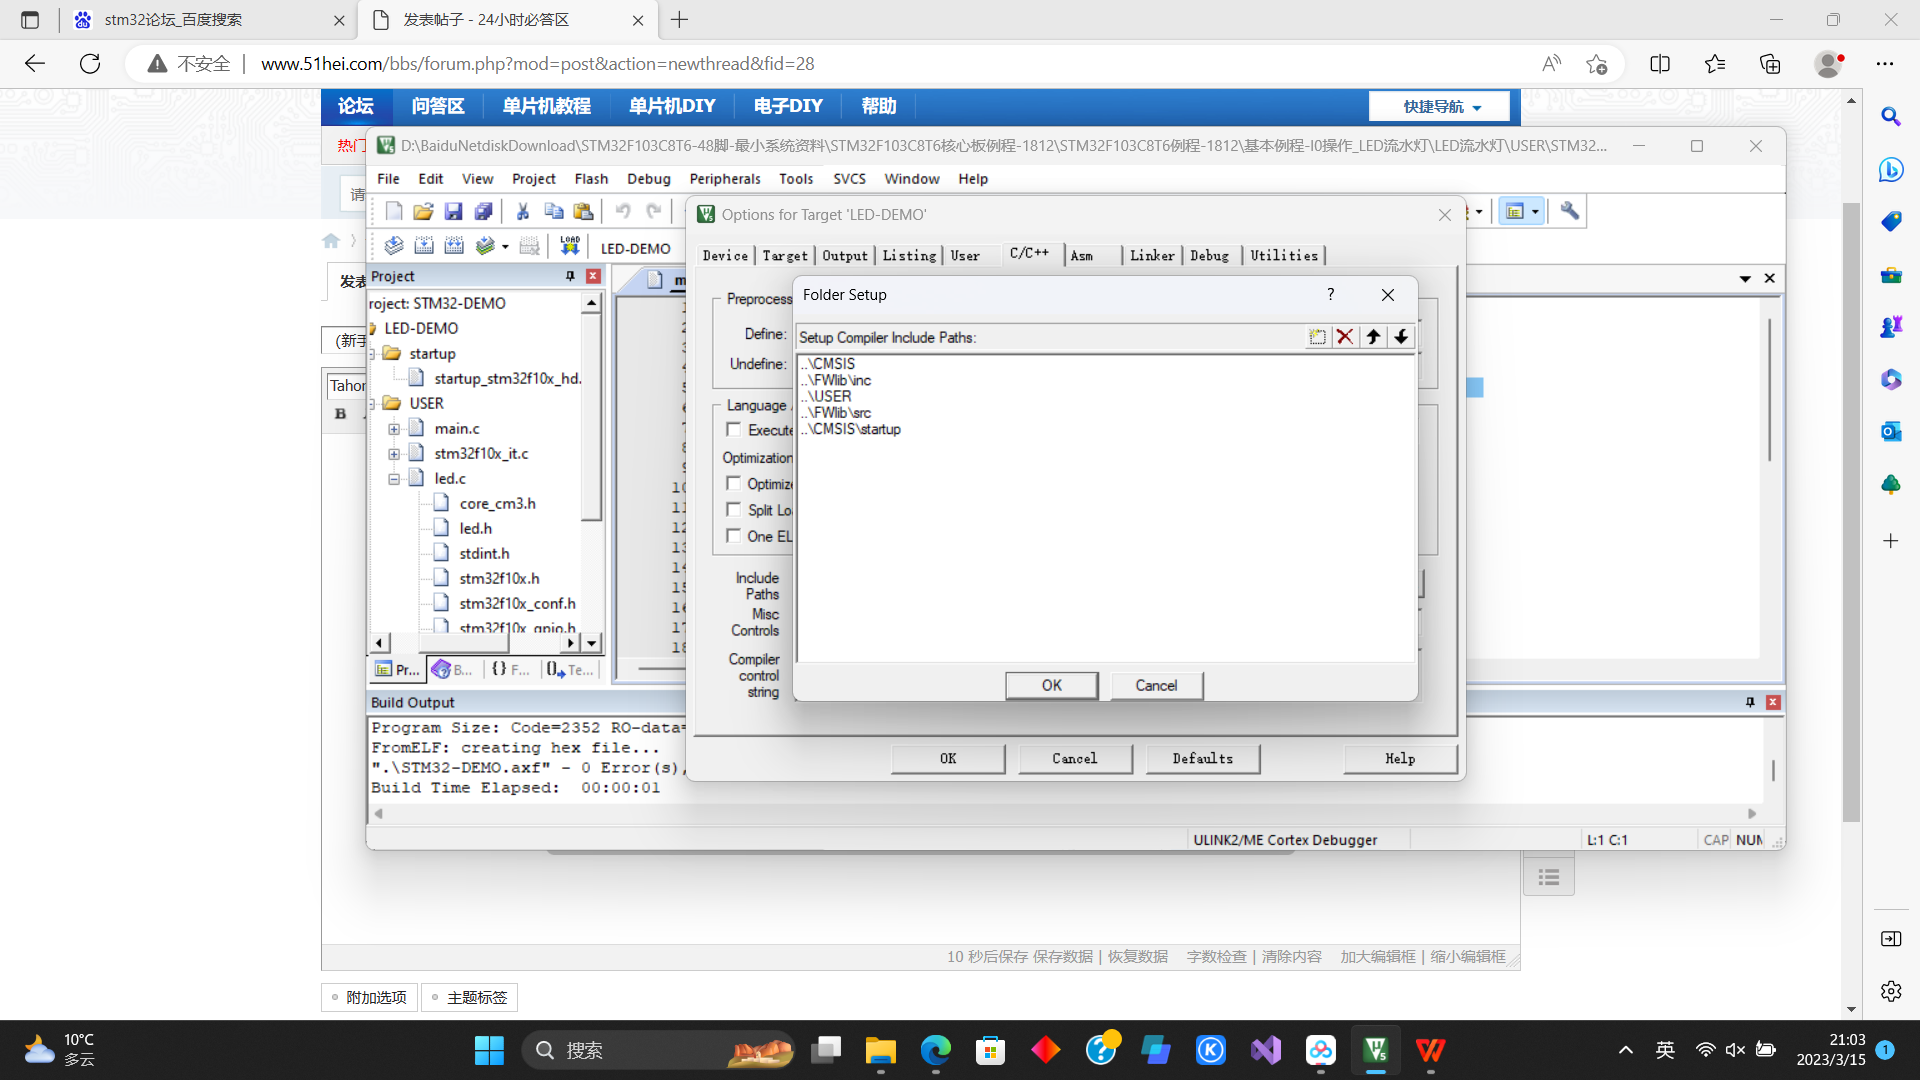
Task: Click Cancel in Folder Setup dialog
Action: pyautogui.click(x=1156, y=685)
